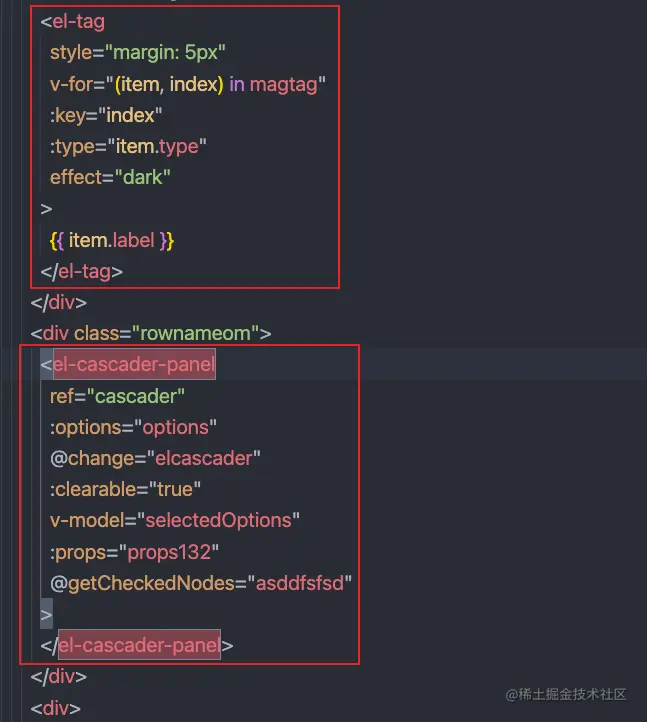Click the closing div after cascader panel
Viewport: 647px width, 722px height.
pos(58,676)
